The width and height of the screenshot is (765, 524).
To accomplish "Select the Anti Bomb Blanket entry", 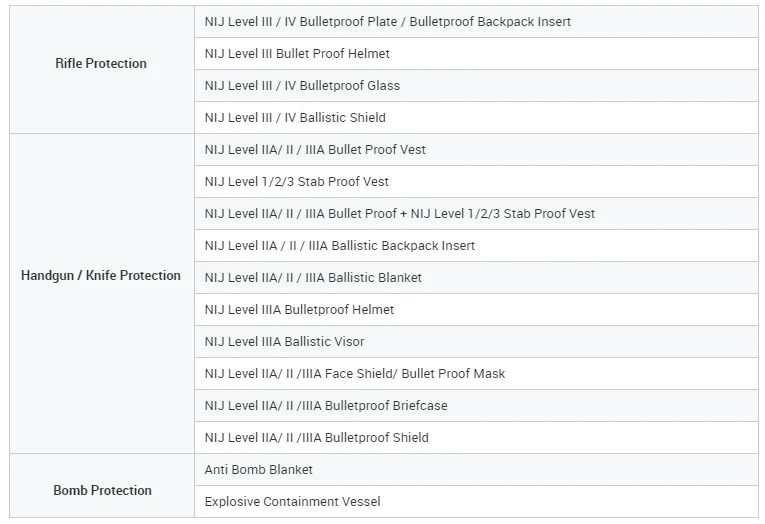I will (476, 469).
